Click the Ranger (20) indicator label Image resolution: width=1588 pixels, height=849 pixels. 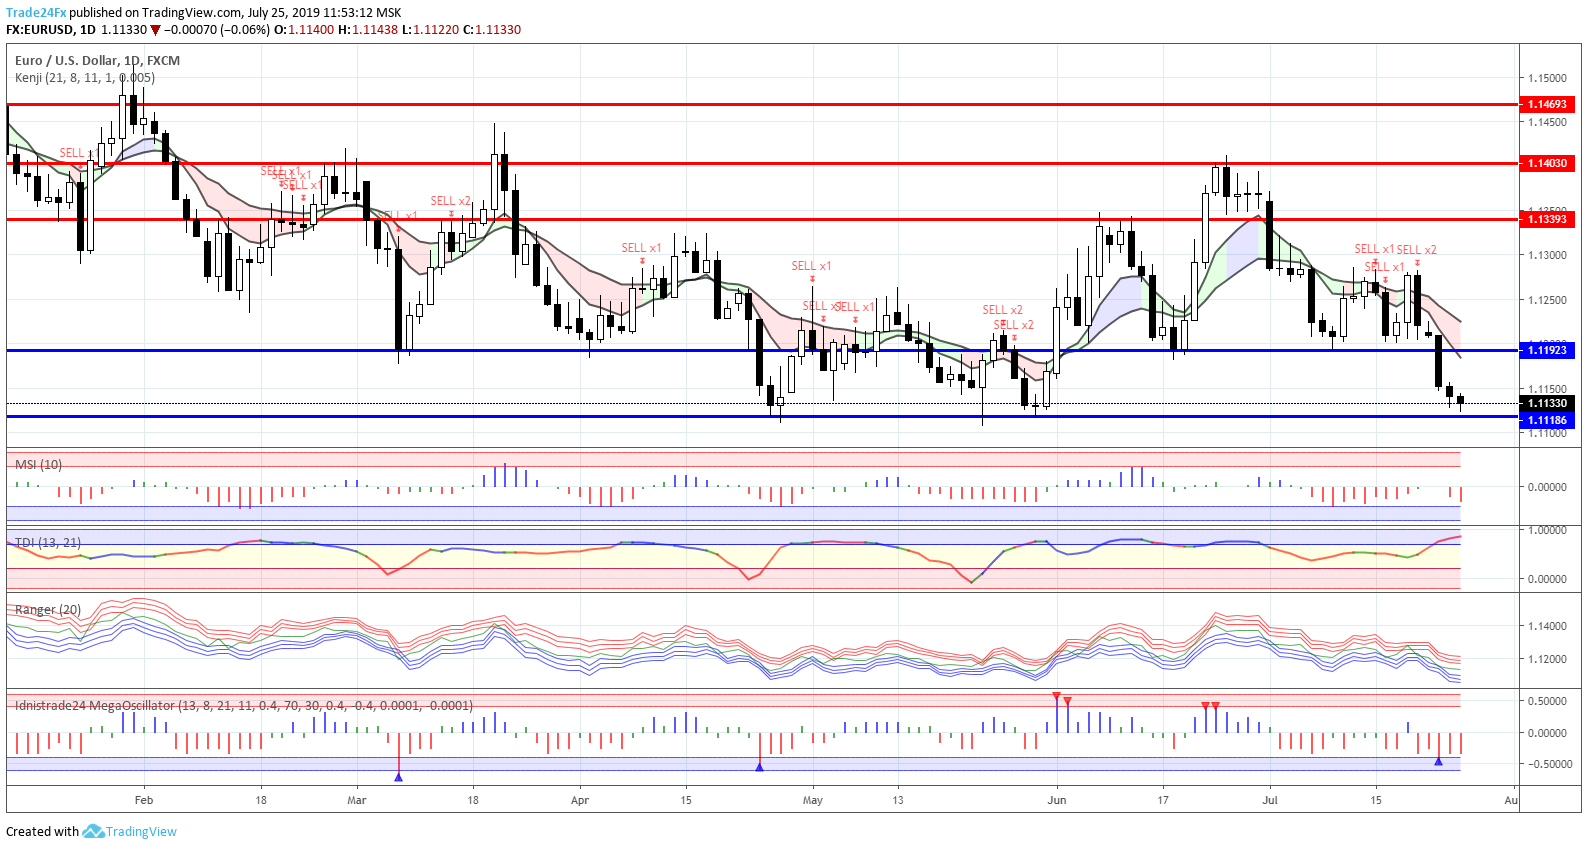click(48, 609)
